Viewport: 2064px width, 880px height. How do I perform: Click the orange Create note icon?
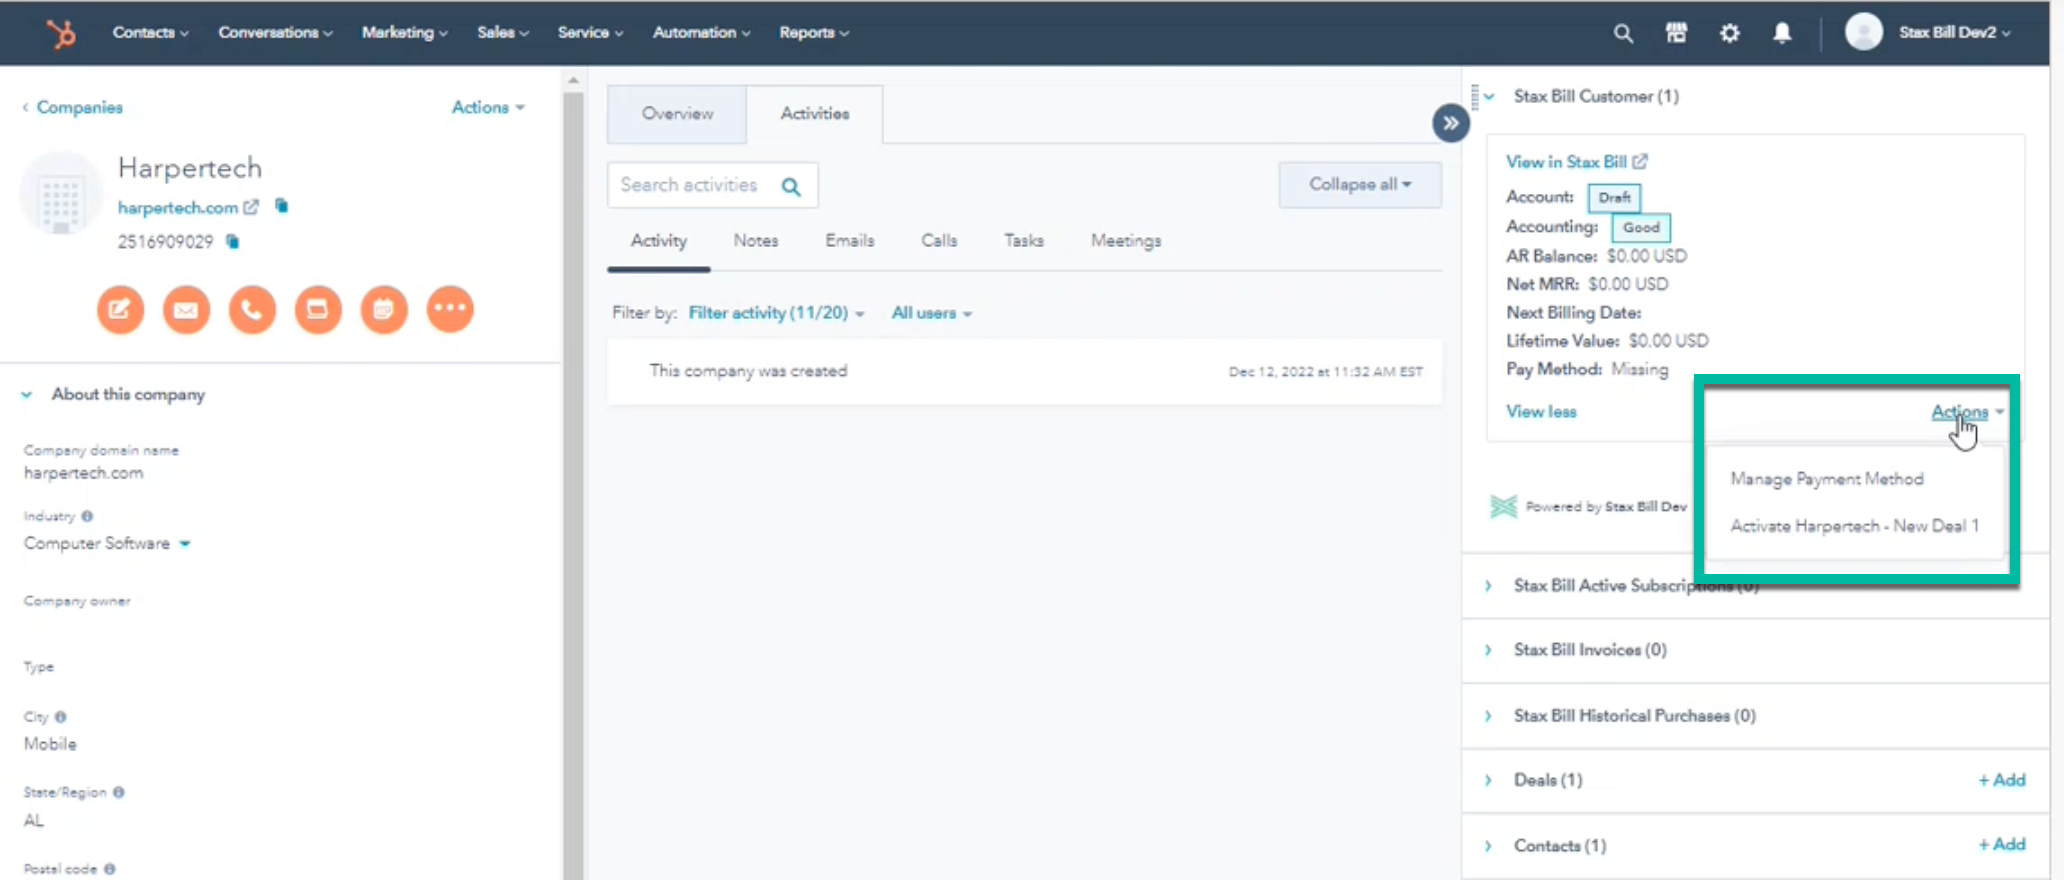[120, 309]
